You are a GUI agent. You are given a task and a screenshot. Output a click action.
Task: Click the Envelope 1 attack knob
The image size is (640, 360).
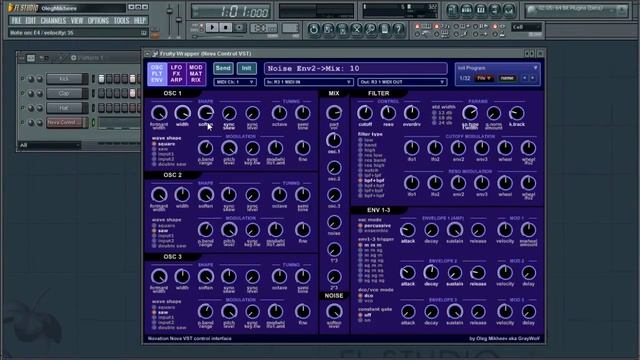pos(408,230)
